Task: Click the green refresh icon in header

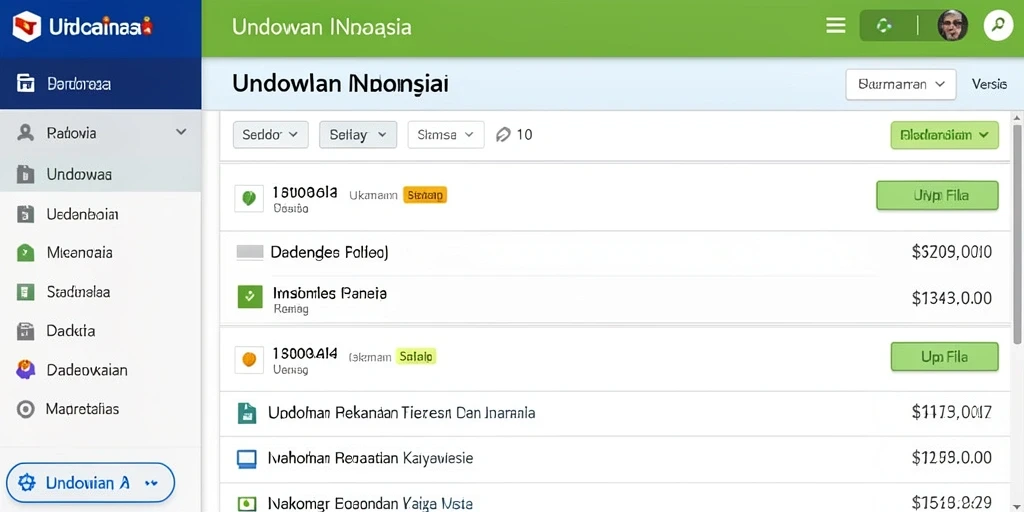Action: (884, 26)
